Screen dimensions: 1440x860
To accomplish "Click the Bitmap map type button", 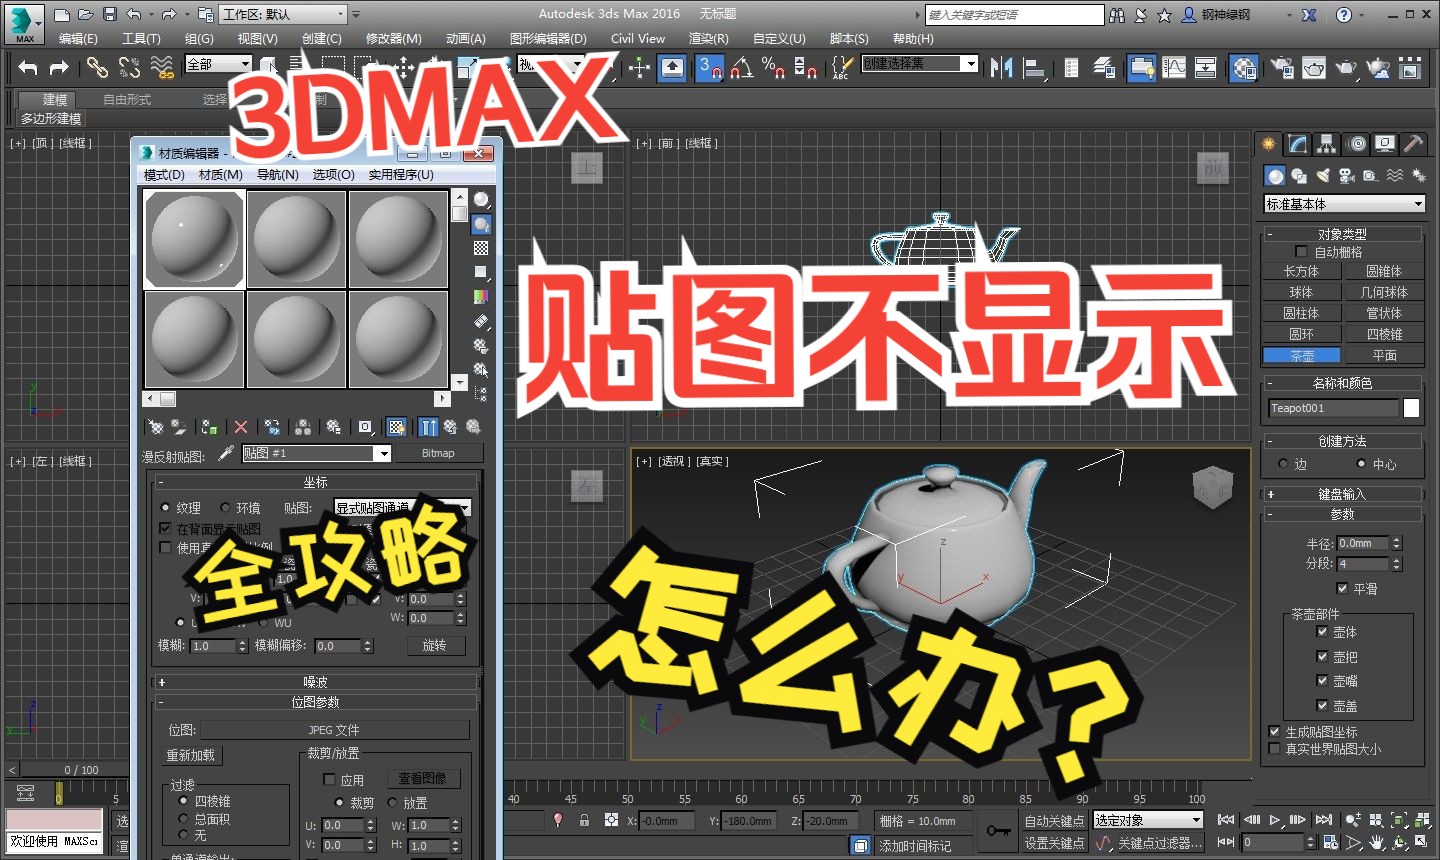I will tap(438, 453).
